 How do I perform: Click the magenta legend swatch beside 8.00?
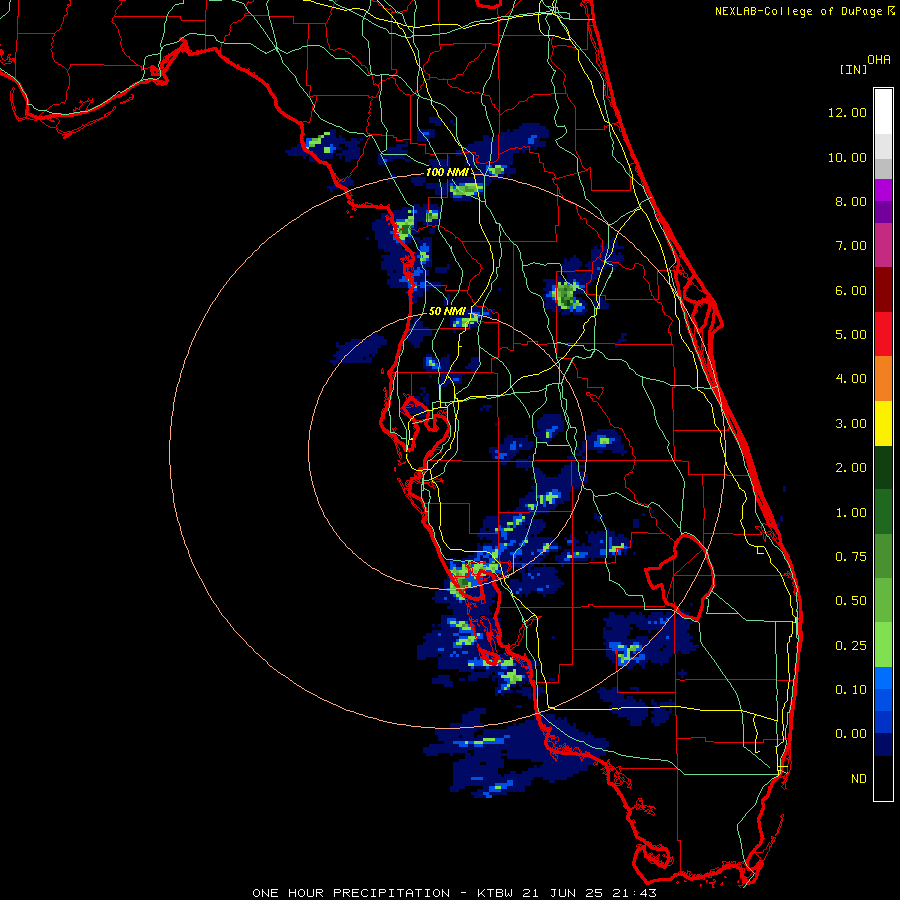[x=883, y=190]
